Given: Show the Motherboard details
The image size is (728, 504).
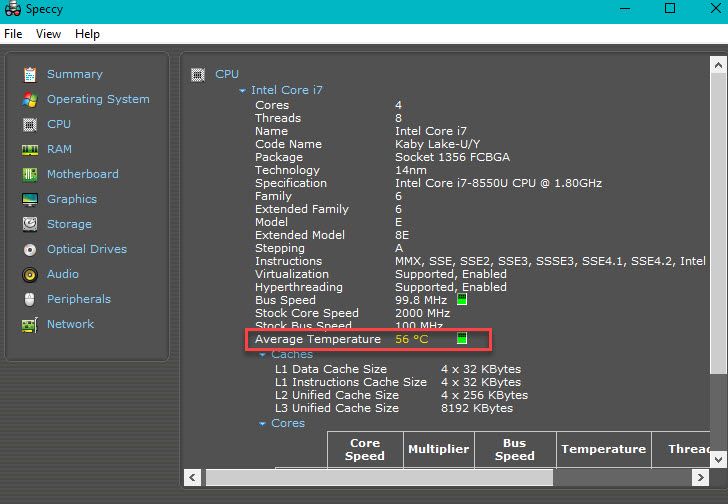Looking at the screenshot, I should pyautogui.click(x=83, y=174).
